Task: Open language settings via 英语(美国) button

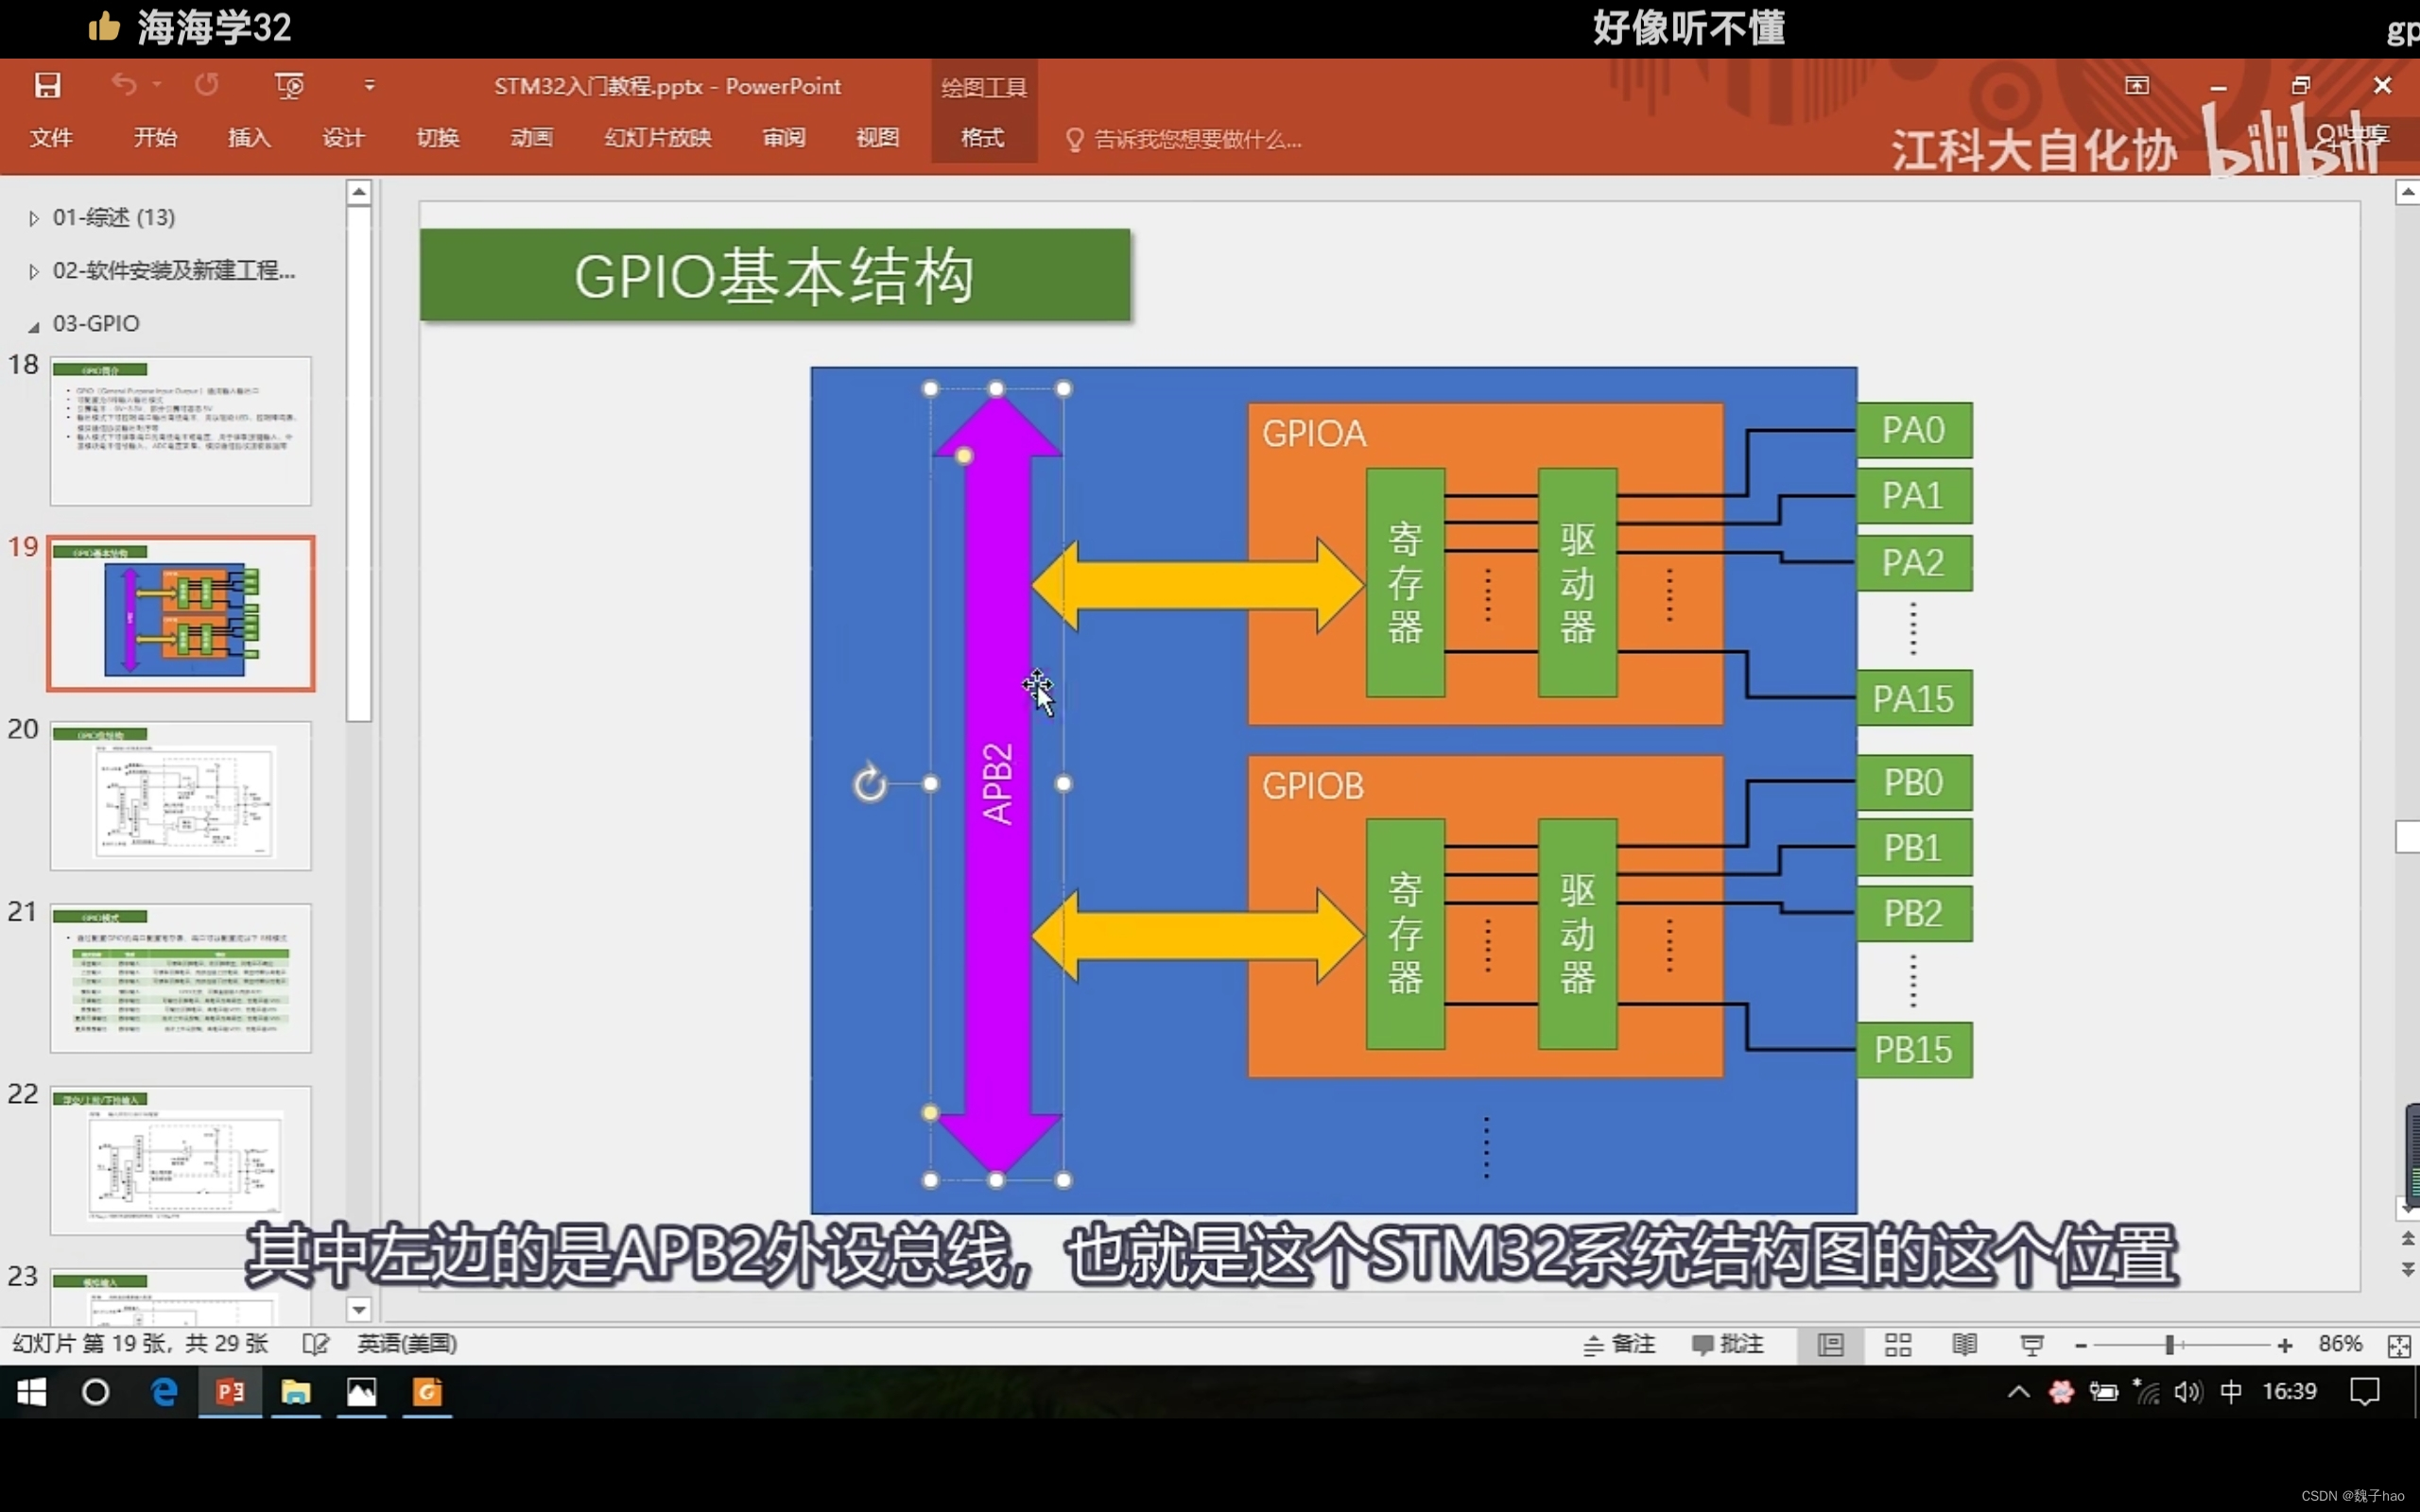Action: pos(404,1344)
